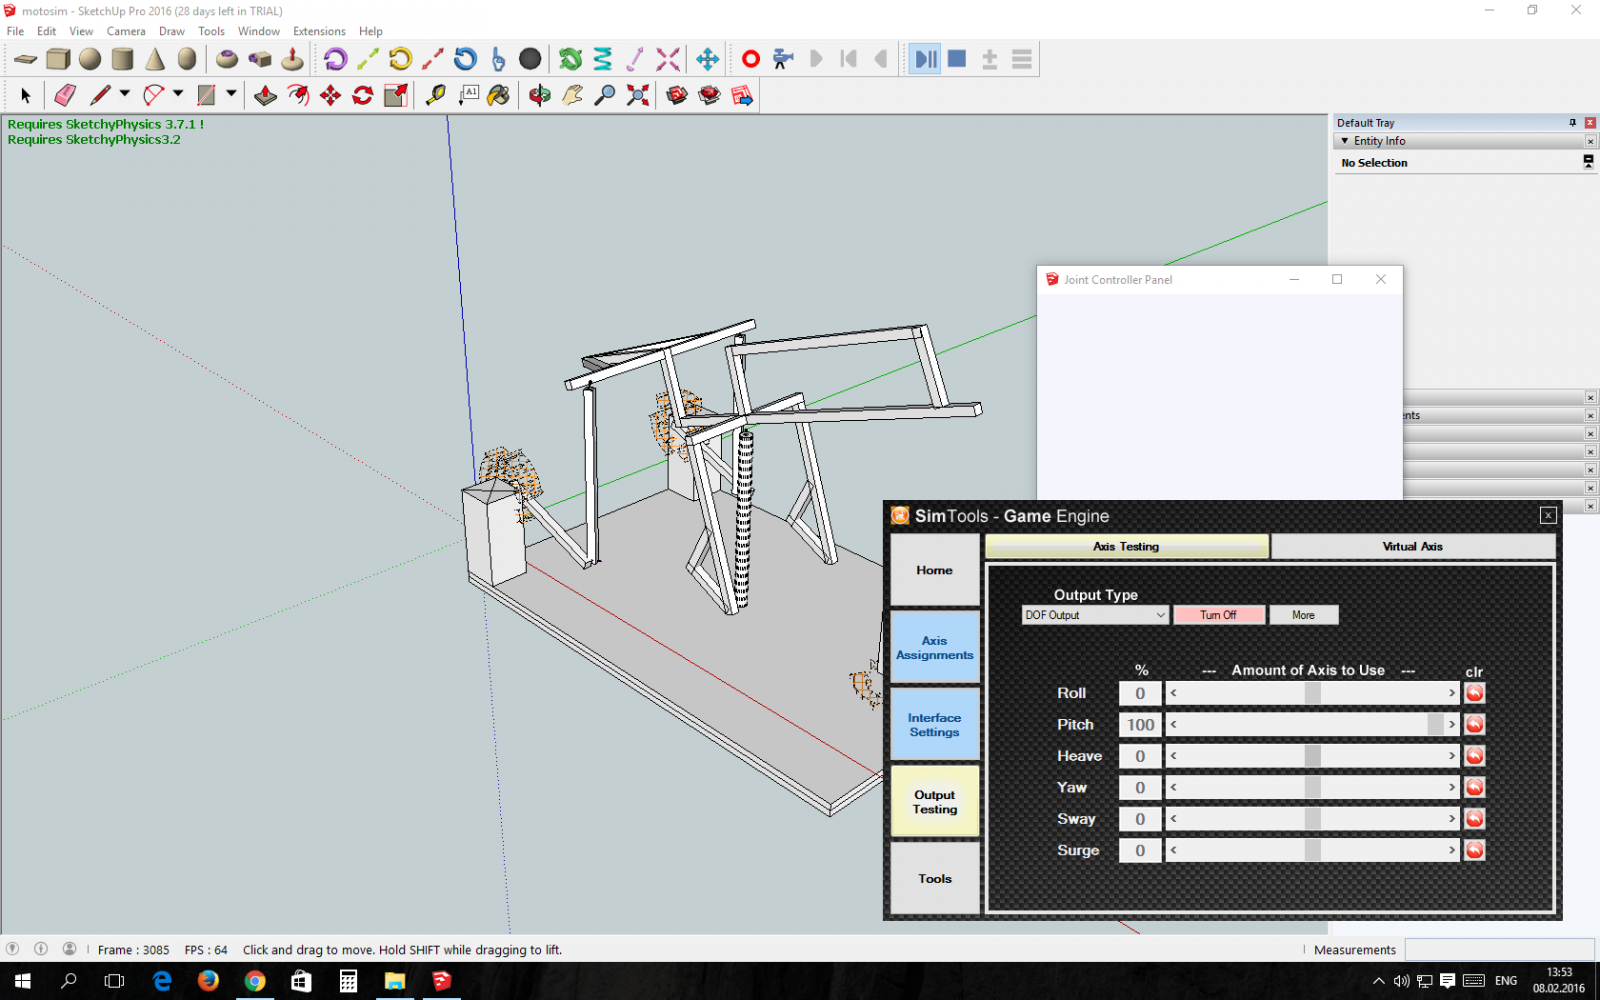Open the Interface Settings section
This screenshot has width=1600, height=1000.
click(x=935, y=725)
